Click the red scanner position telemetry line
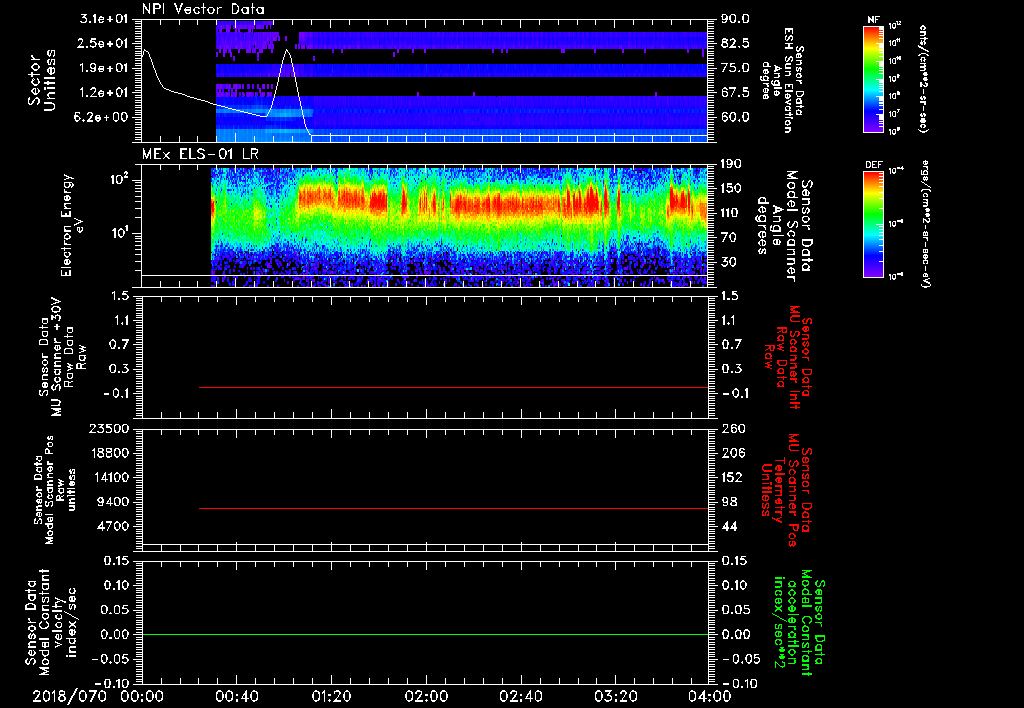This screenshot has height=708, width=1024. tap(453, 508)
